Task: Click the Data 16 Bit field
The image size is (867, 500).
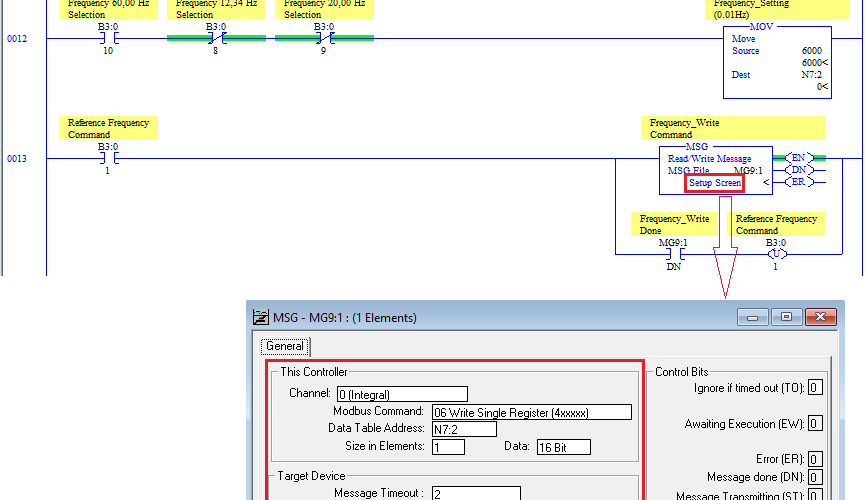Action: [x=563, y=447]
